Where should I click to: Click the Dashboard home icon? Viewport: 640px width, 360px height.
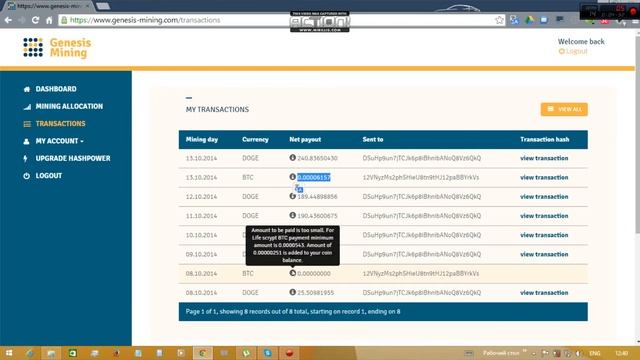click(x=27, y=89)
